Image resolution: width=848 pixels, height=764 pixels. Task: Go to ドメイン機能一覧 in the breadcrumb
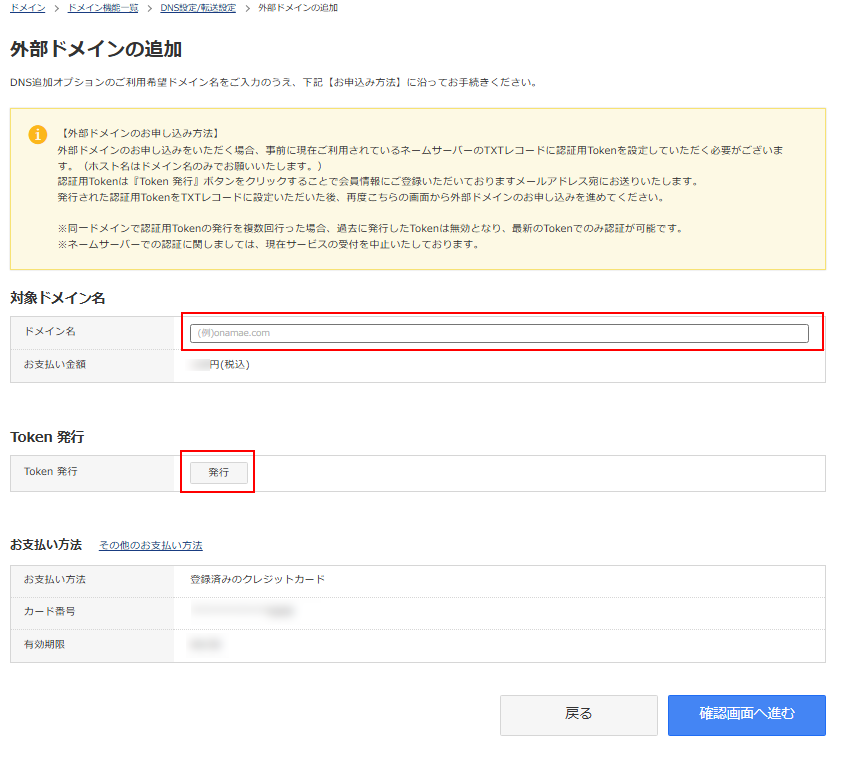(x=102, y=8)
